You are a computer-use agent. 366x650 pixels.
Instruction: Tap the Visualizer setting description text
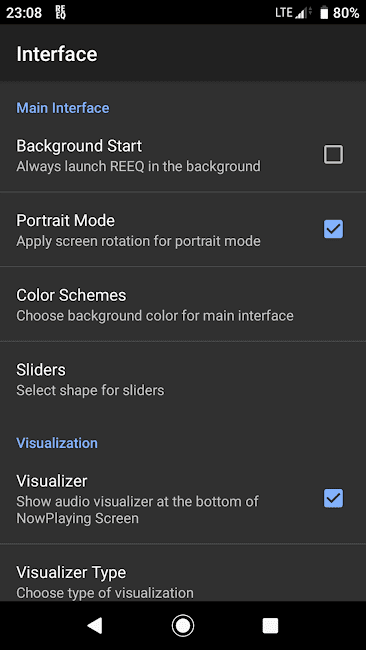point(137,510)
